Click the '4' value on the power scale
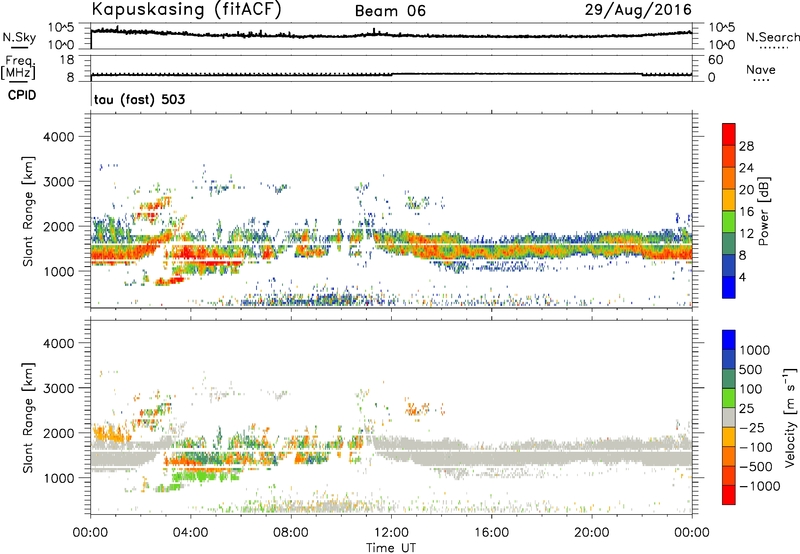 pyautogui.click(x=742, y=277)
